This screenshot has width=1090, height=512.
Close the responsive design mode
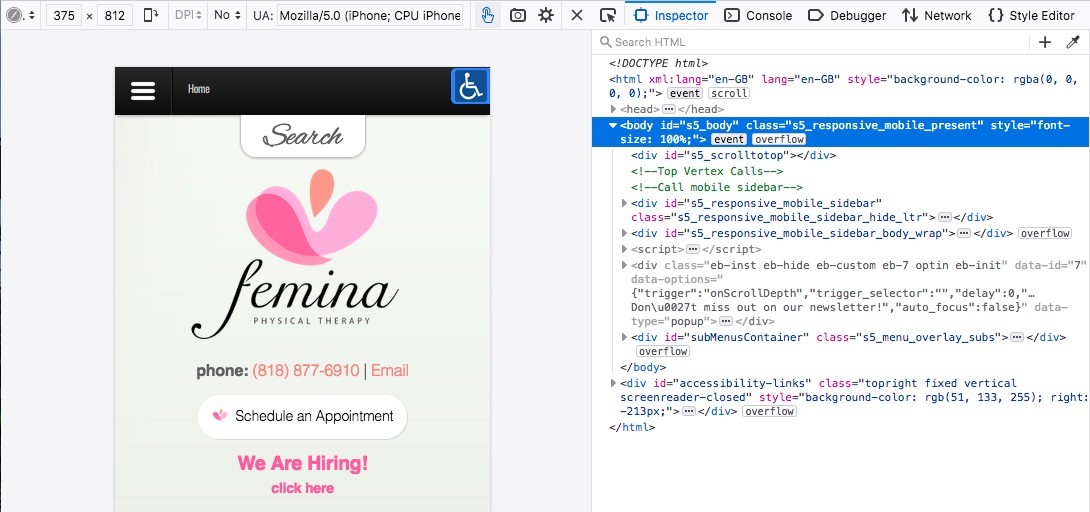(x=577, y=15)
